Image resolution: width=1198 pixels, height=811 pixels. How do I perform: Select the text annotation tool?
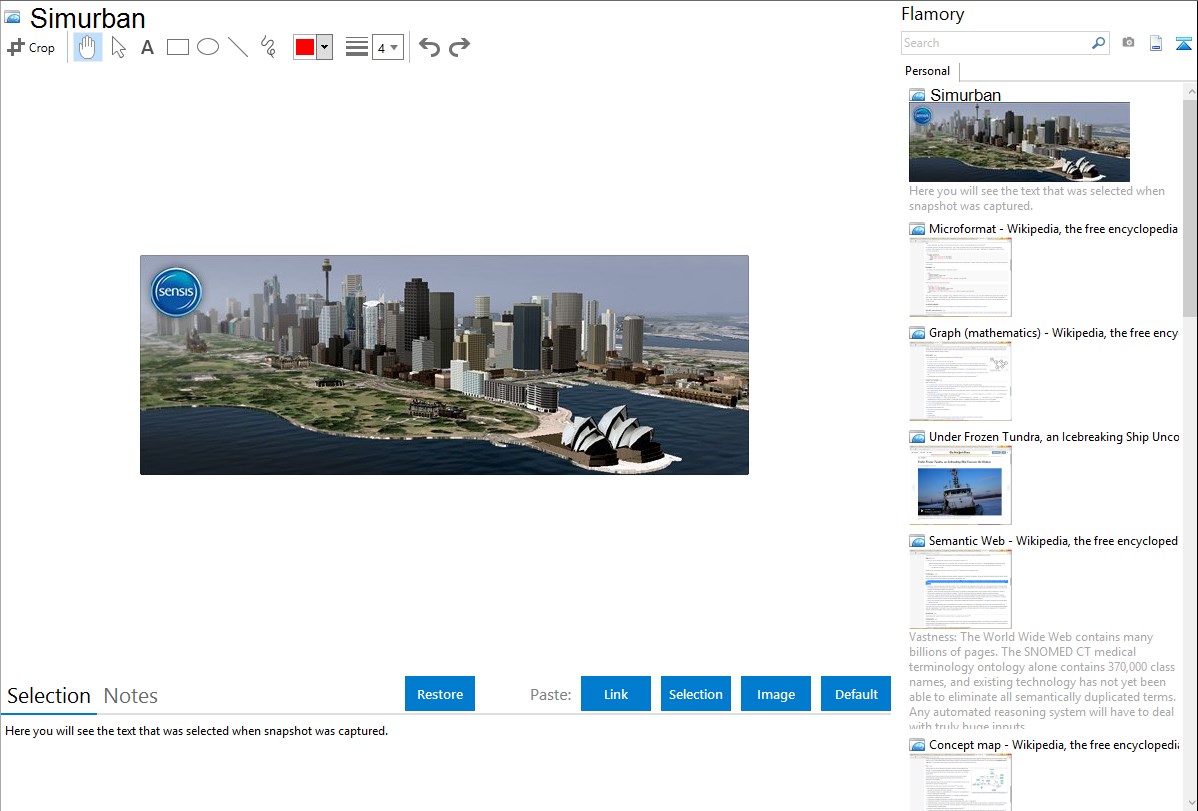pyautogui.click(x=147, y=47)
